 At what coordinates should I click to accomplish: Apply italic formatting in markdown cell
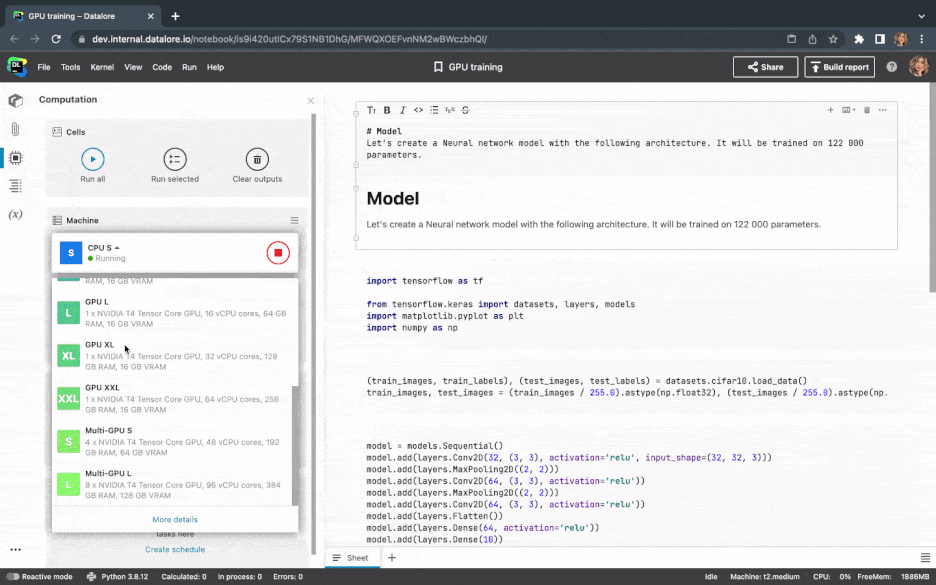click(402, 110)
